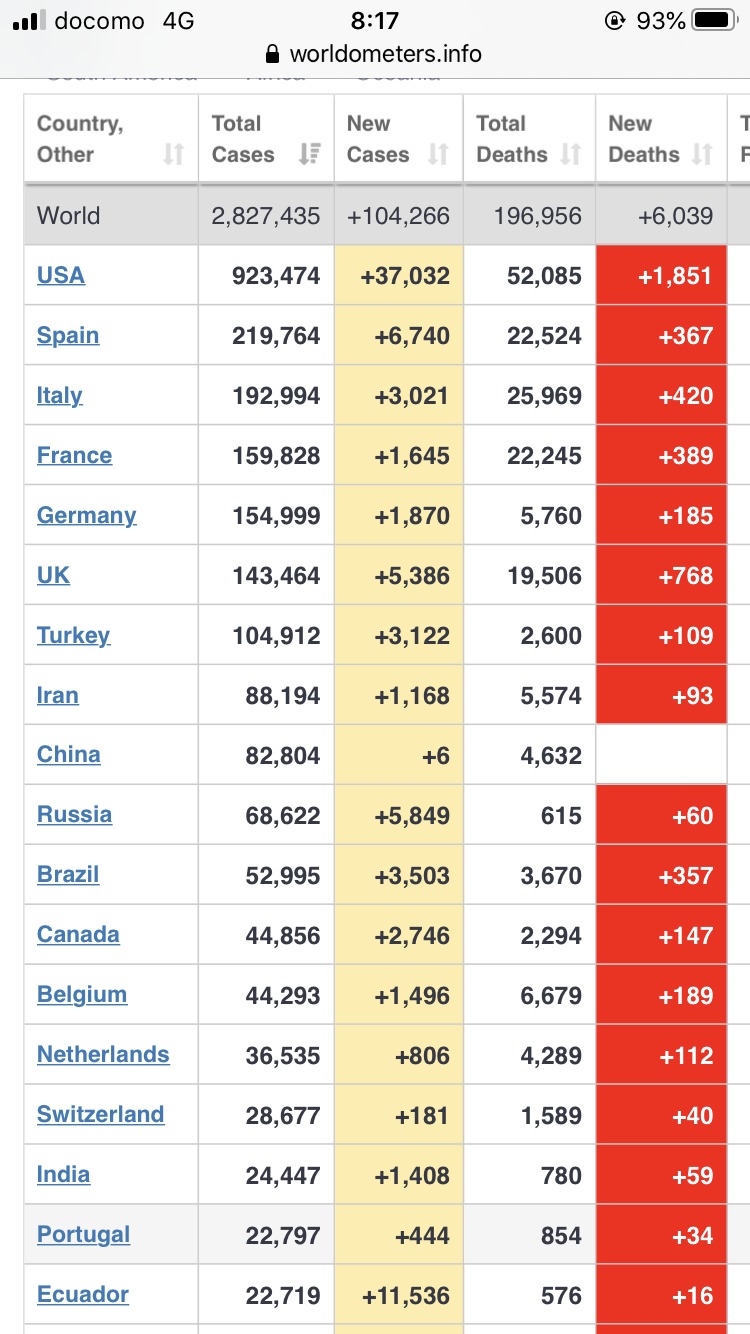
Task: Sort by Total Deaths arrows icon
Action: click(x=570, y=154)
